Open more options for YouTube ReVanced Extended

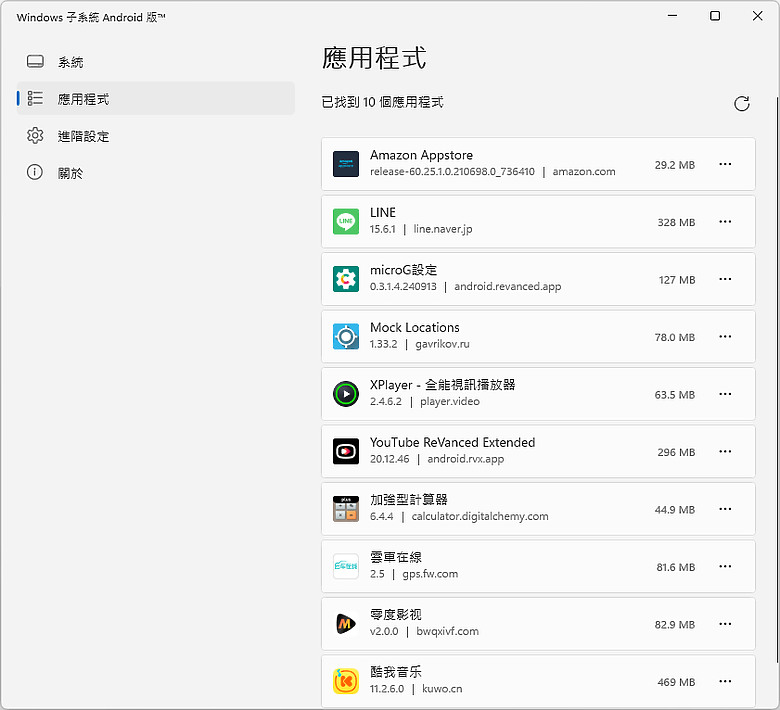click(x=725, y=451)
